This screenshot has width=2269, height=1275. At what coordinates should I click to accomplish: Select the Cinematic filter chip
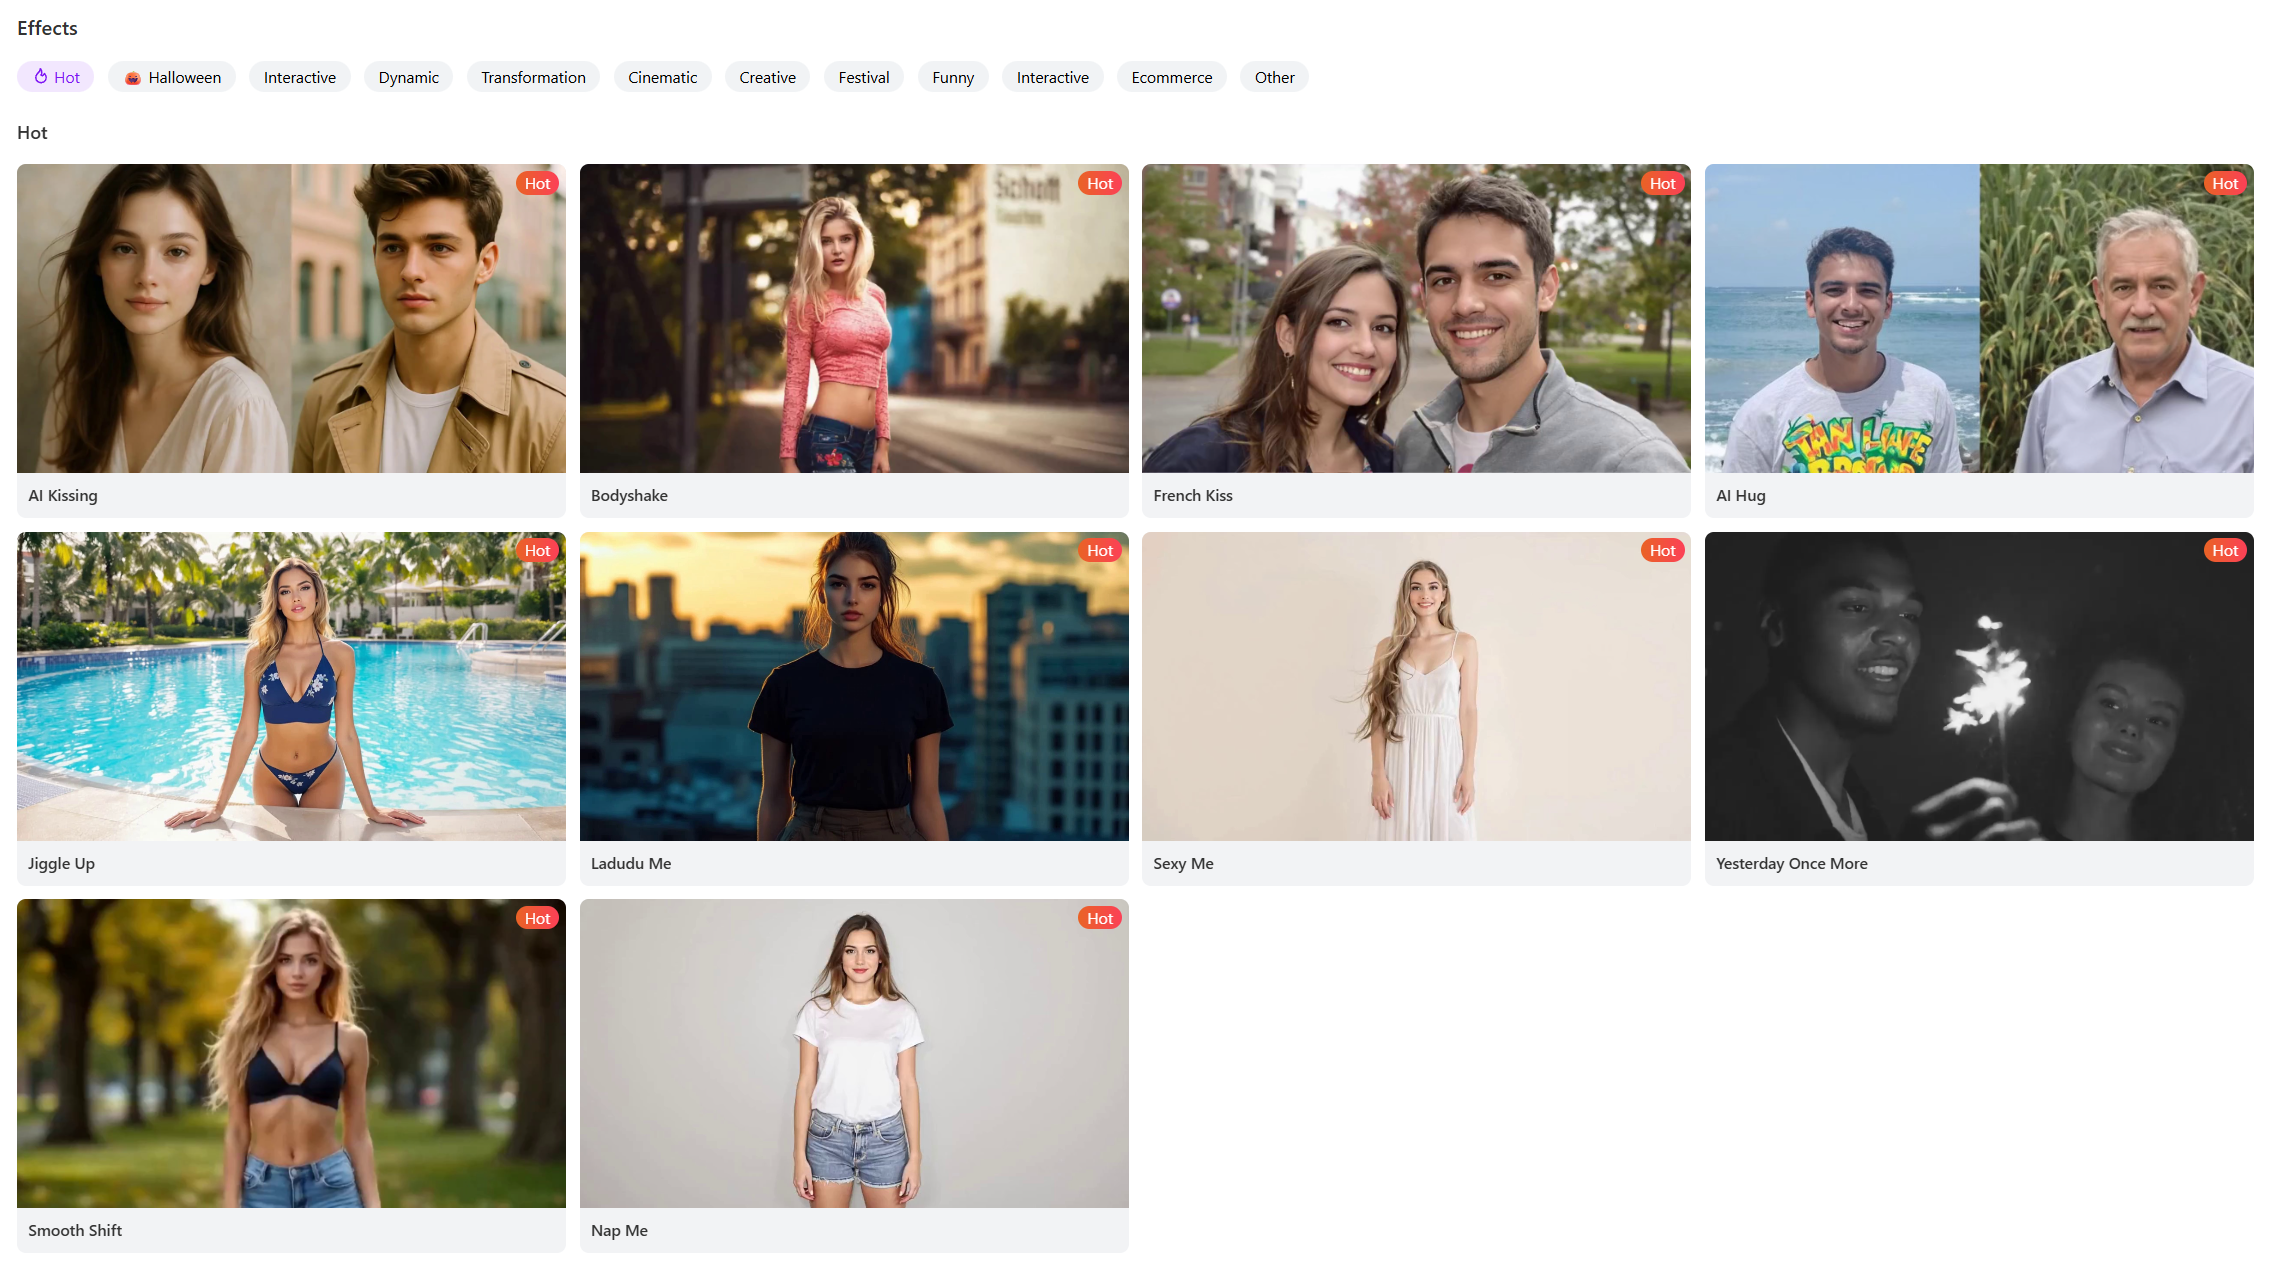pyautogui.click(x=662, y=77)
